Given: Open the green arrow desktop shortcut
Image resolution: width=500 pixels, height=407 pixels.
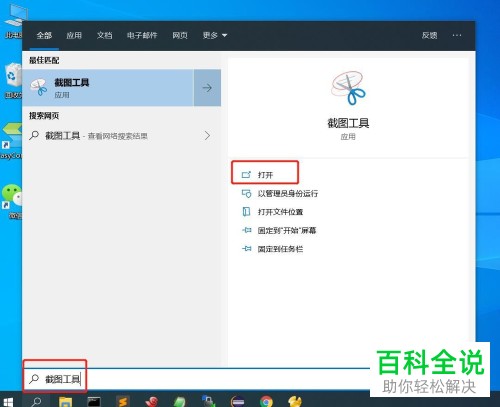Looking at the screenshot, I should pyautogui.click(x=11, y=140).
